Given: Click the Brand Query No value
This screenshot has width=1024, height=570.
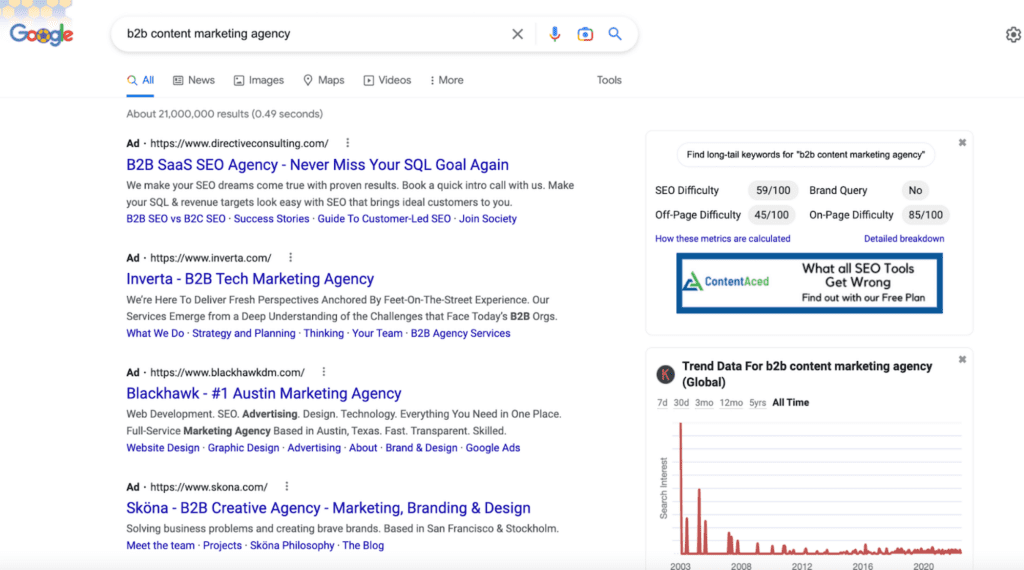Looking at the screenshot, I should [x=915, y=191].
